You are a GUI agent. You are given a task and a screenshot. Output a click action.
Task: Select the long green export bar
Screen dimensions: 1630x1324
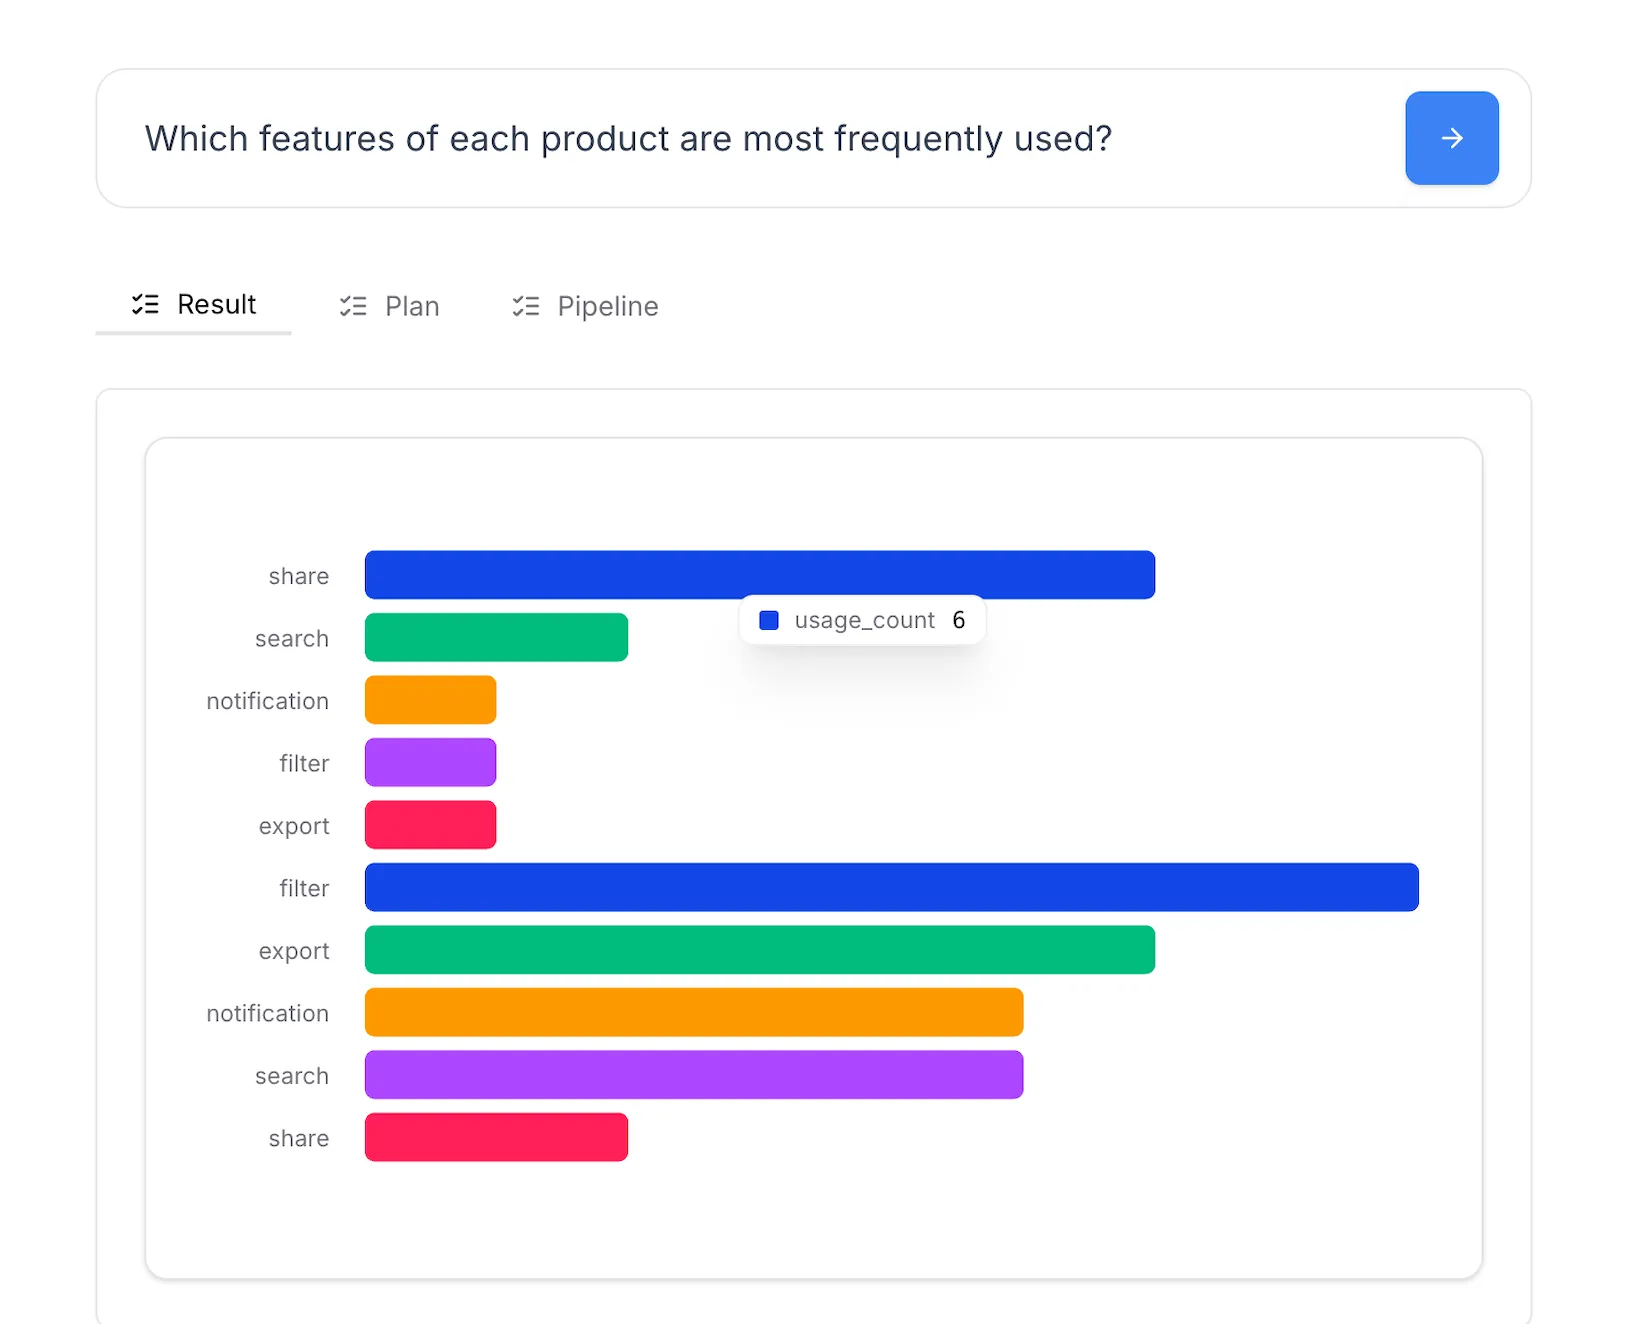tap(760, 949)
